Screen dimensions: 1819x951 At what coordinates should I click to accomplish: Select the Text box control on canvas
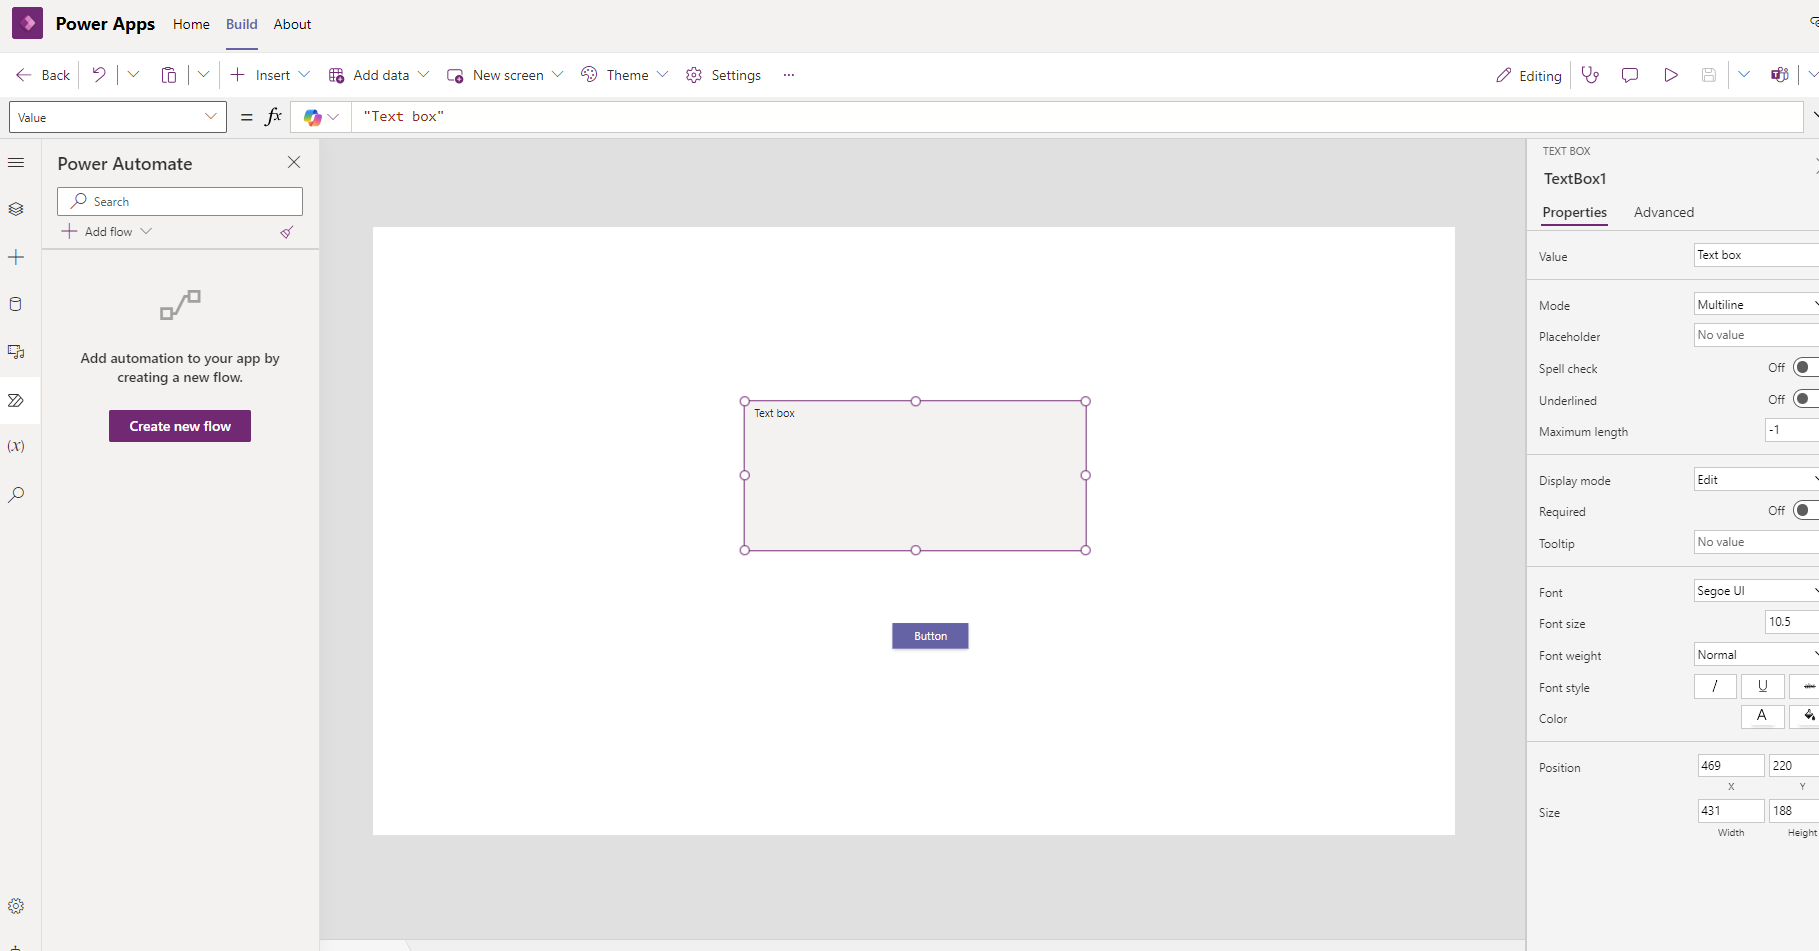(915, 475)
